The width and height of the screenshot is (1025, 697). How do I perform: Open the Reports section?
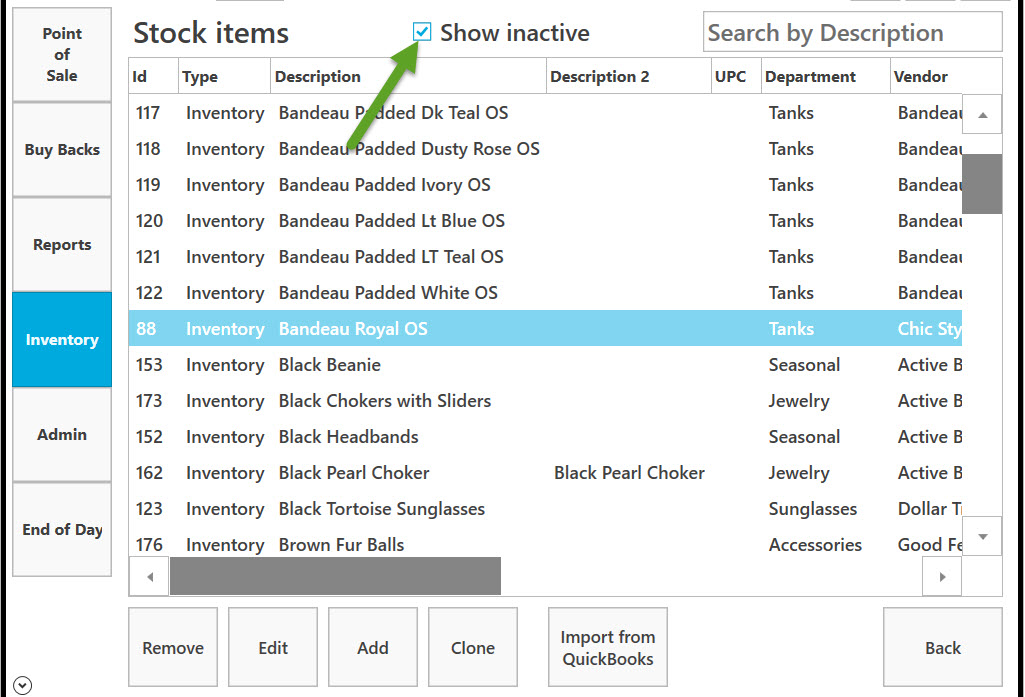pos(62,245)
